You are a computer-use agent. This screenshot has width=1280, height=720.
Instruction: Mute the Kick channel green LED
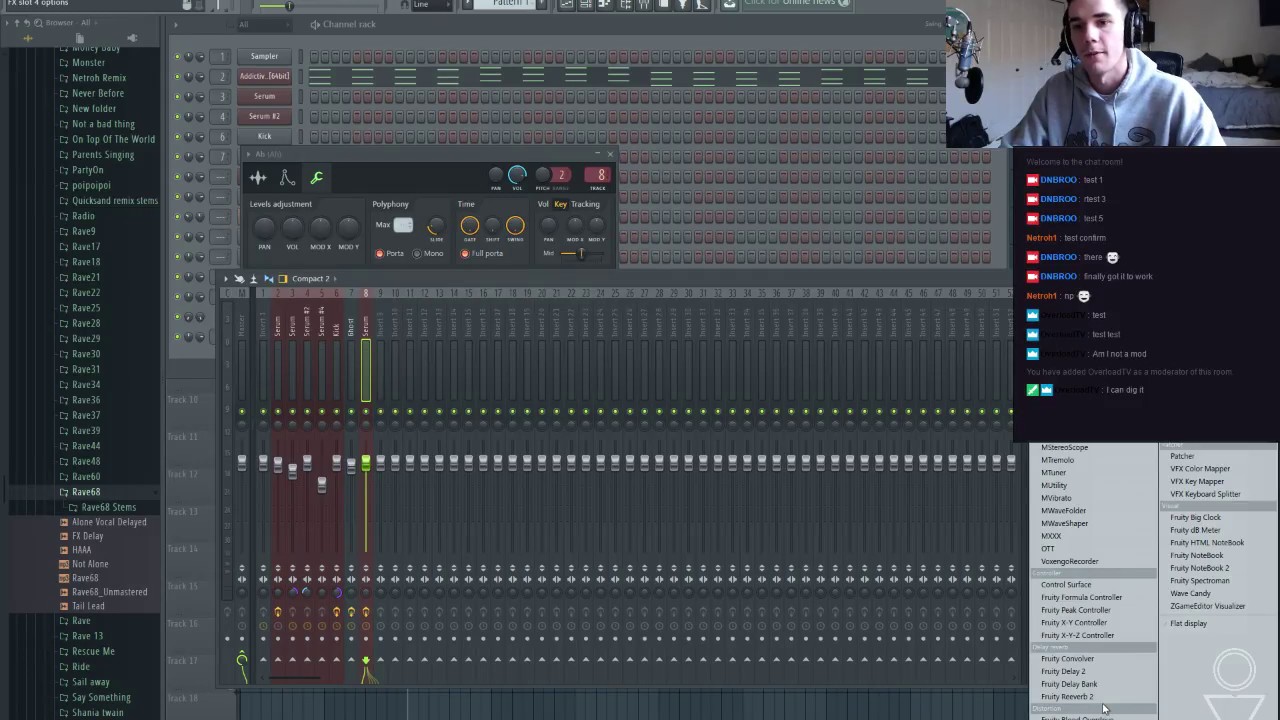178,137
